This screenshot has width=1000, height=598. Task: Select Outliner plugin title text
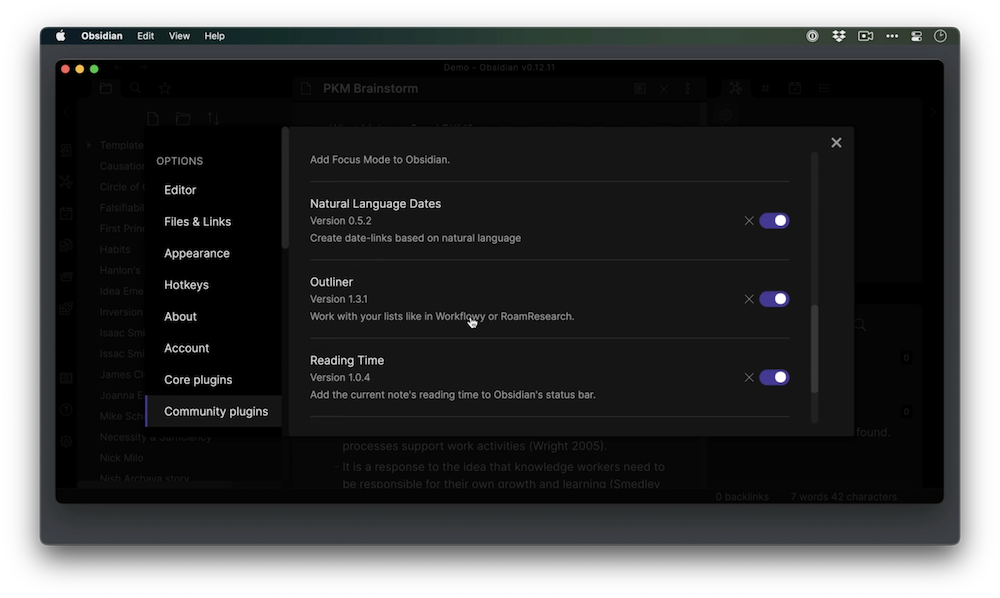[331, 282]
